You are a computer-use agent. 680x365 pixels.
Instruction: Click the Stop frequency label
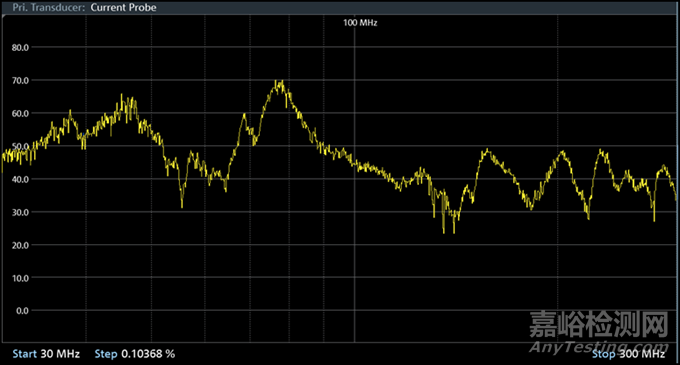click(x=604, y=354)
